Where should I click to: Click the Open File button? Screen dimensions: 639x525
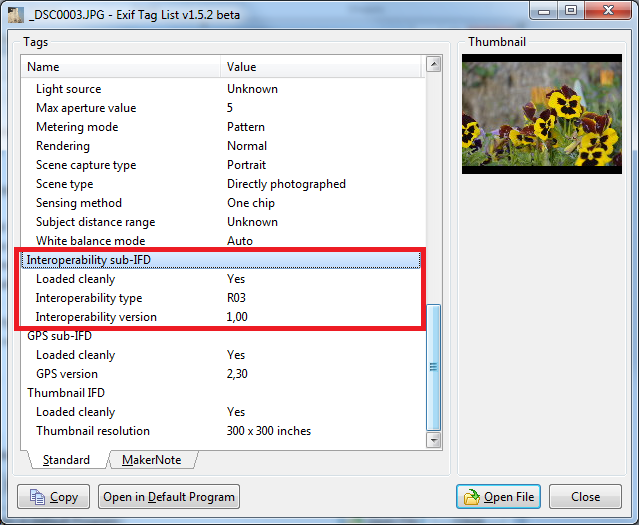[x=498, y=496]
